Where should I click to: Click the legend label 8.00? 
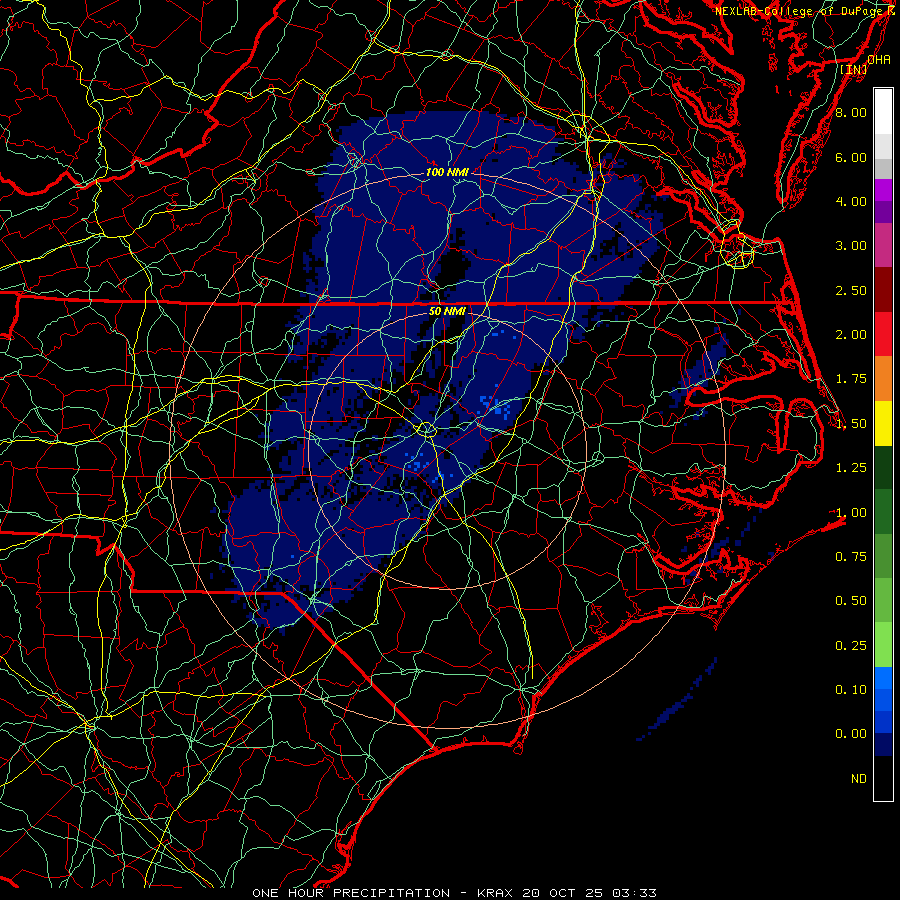tap(851, 112)
